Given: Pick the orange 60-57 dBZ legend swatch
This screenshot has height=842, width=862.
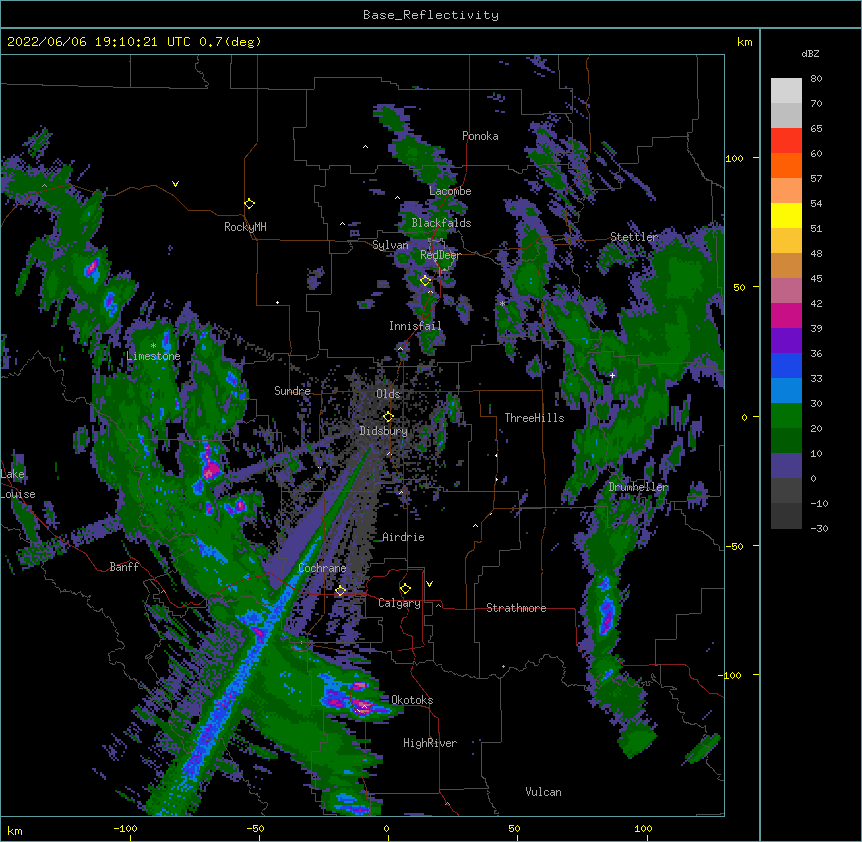Looking at the screenshot, I should [x=786, y=166].
